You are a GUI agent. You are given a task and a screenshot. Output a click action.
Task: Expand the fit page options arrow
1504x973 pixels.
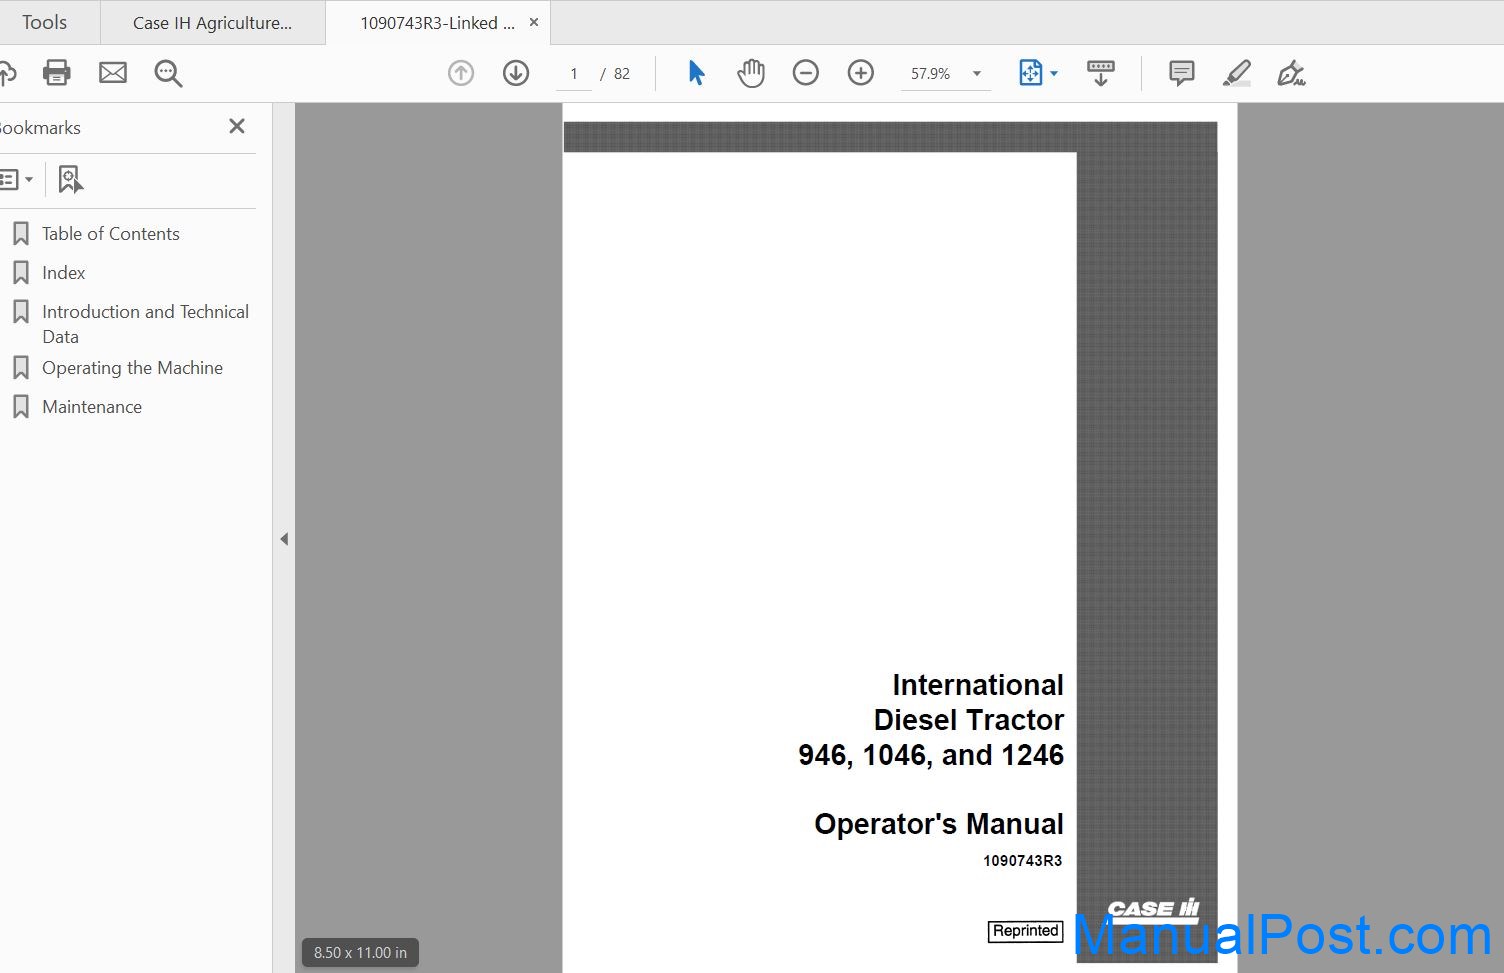point(1054,73)
